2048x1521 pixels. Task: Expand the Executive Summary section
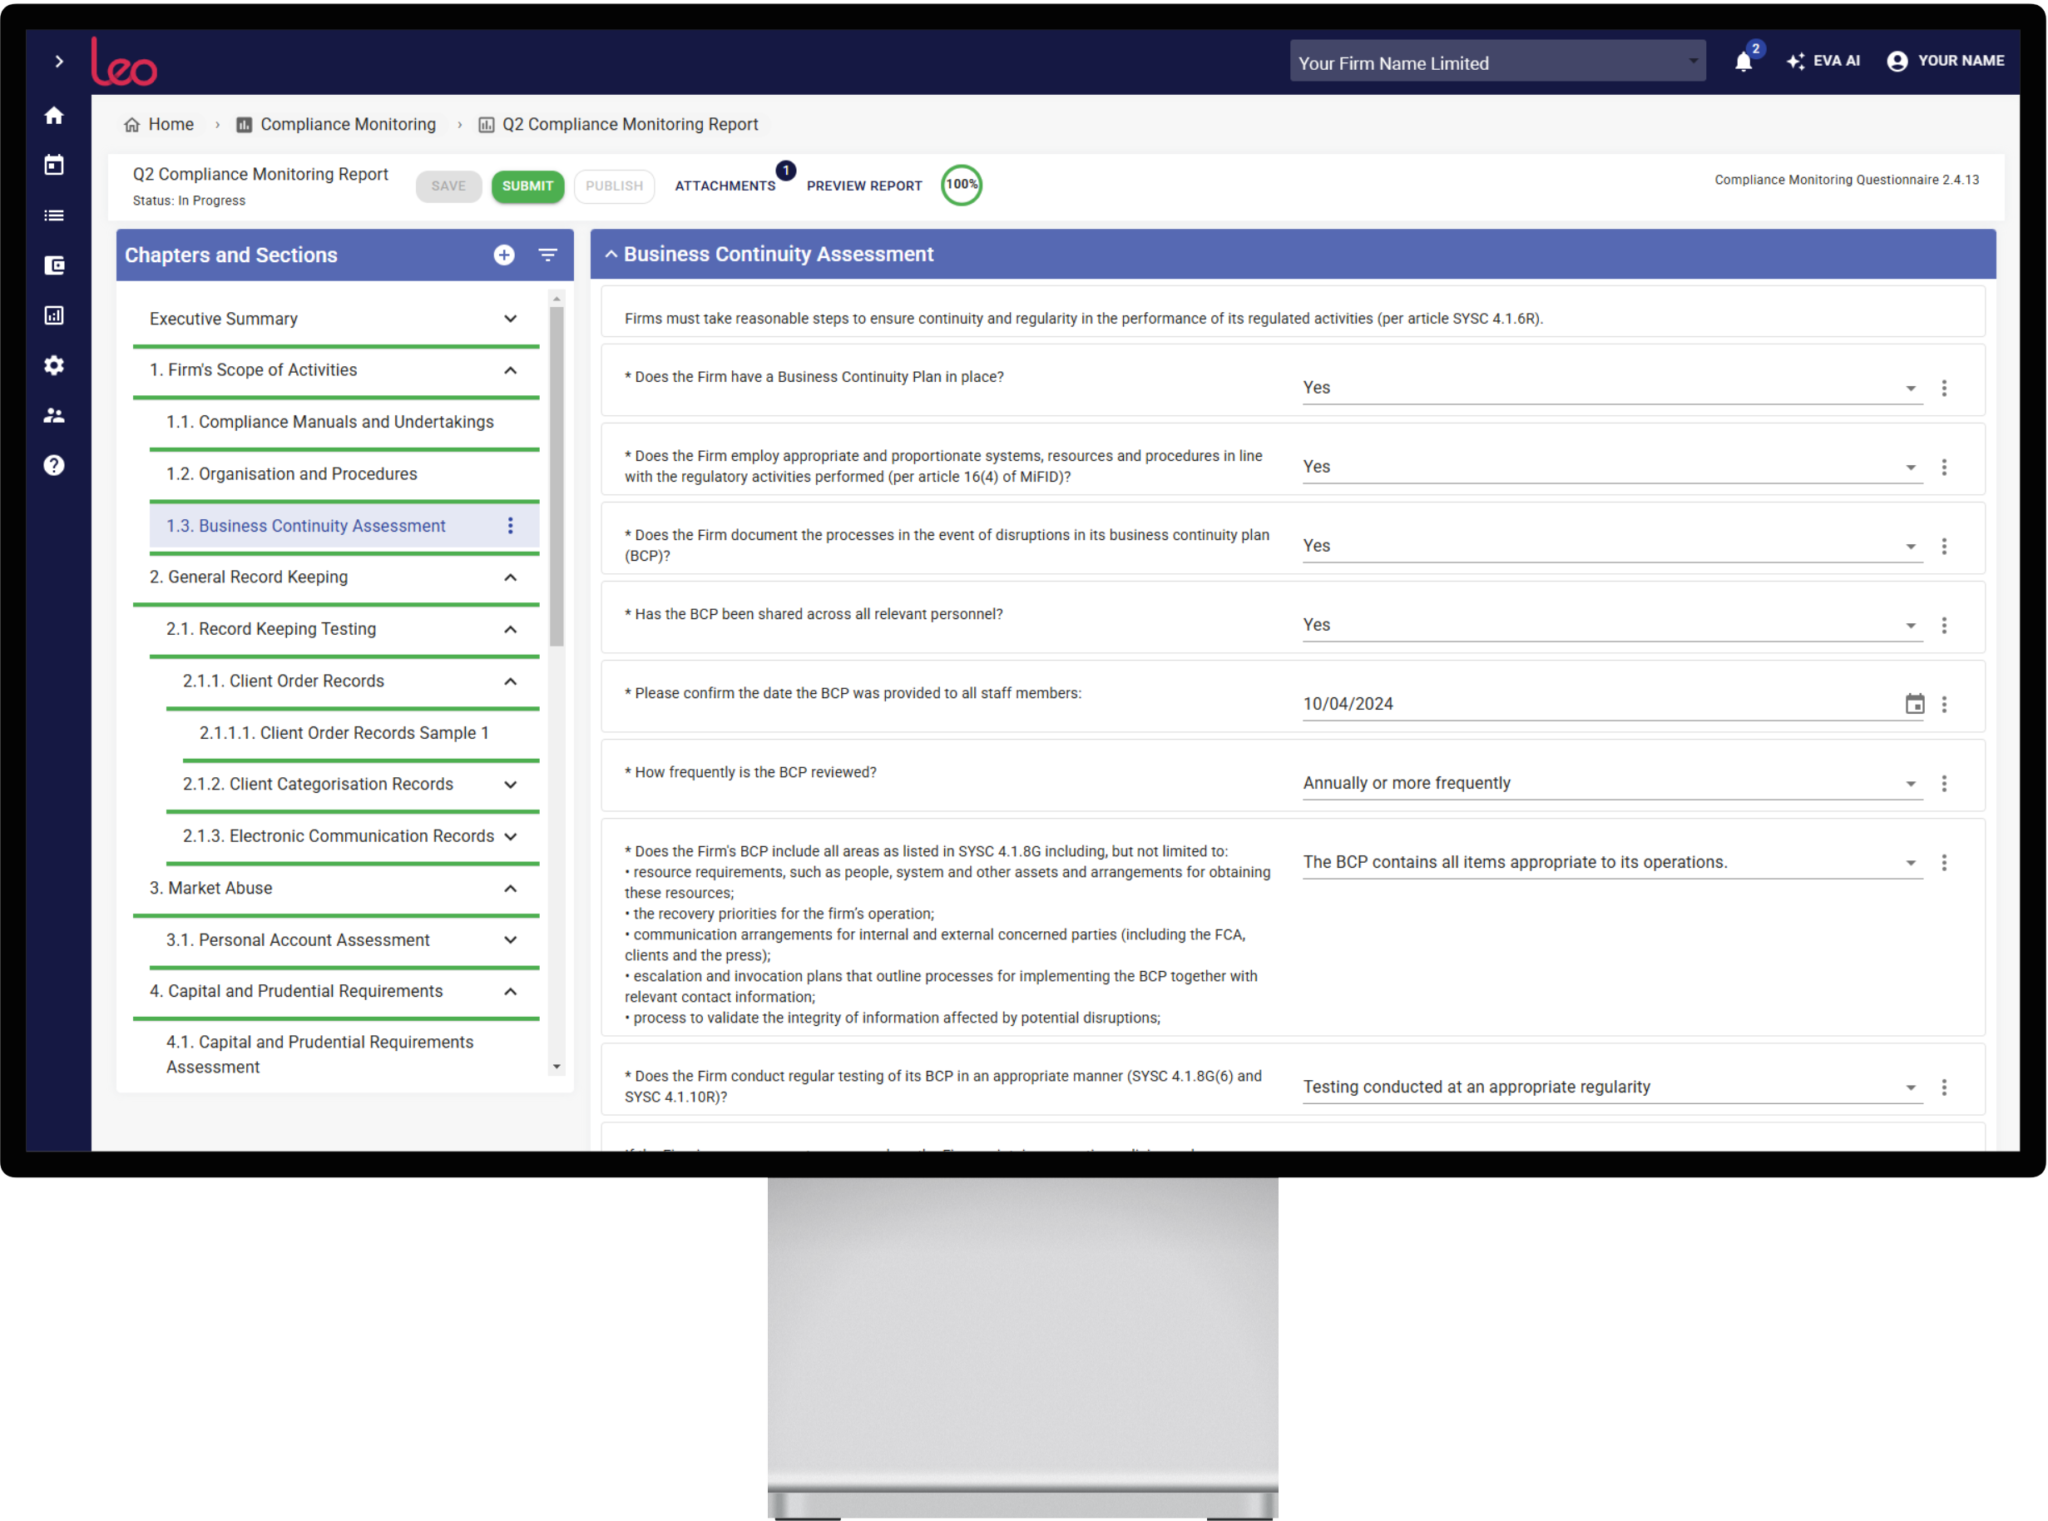click(x=511, y=318)
